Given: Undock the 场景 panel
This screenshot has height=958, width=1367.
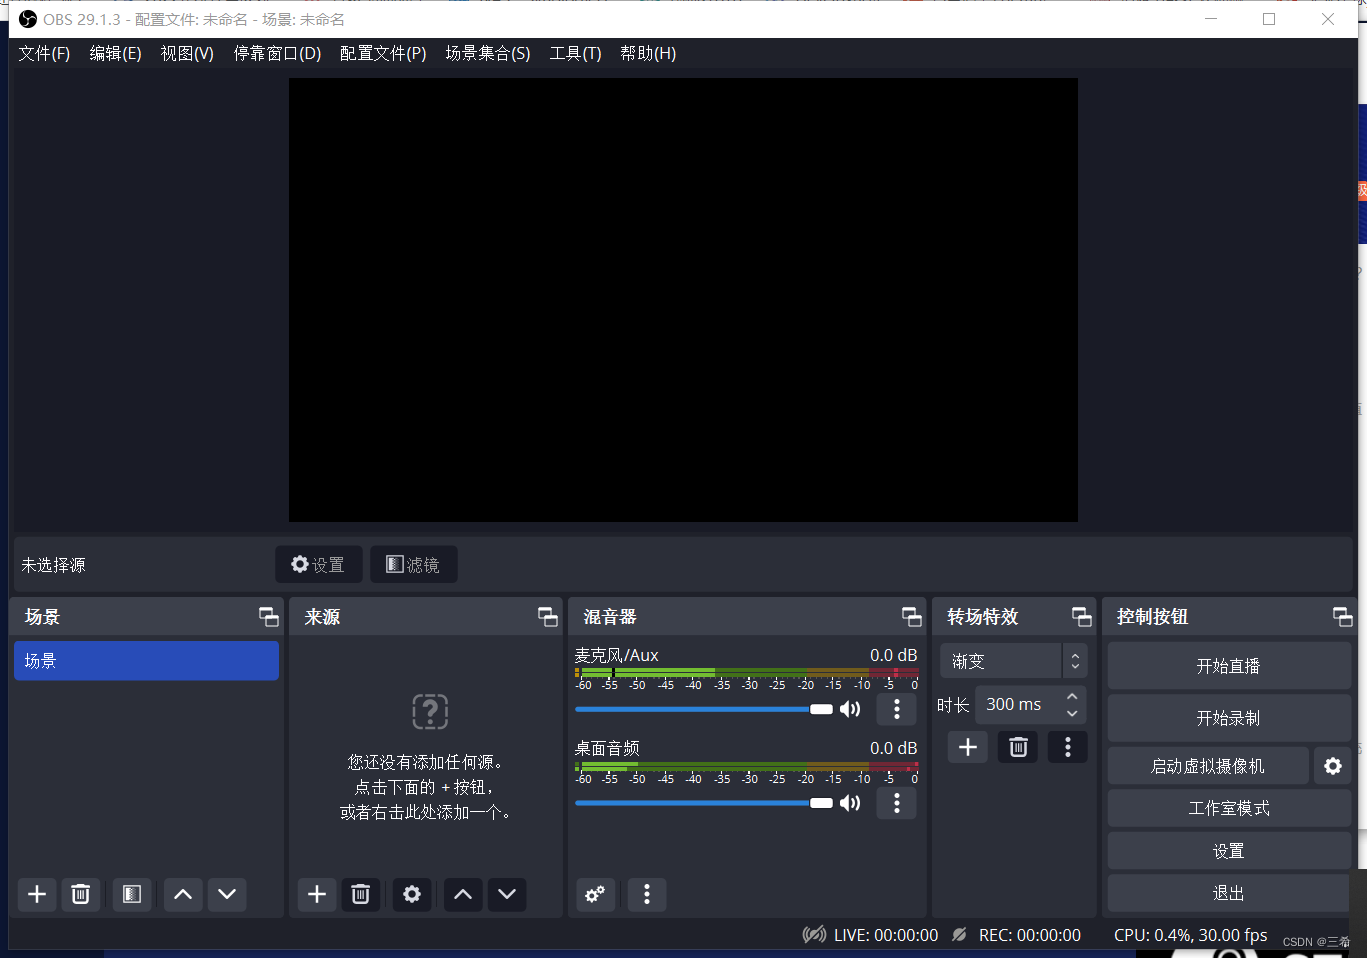Looking at the screenshot, I should coord(269,617).
